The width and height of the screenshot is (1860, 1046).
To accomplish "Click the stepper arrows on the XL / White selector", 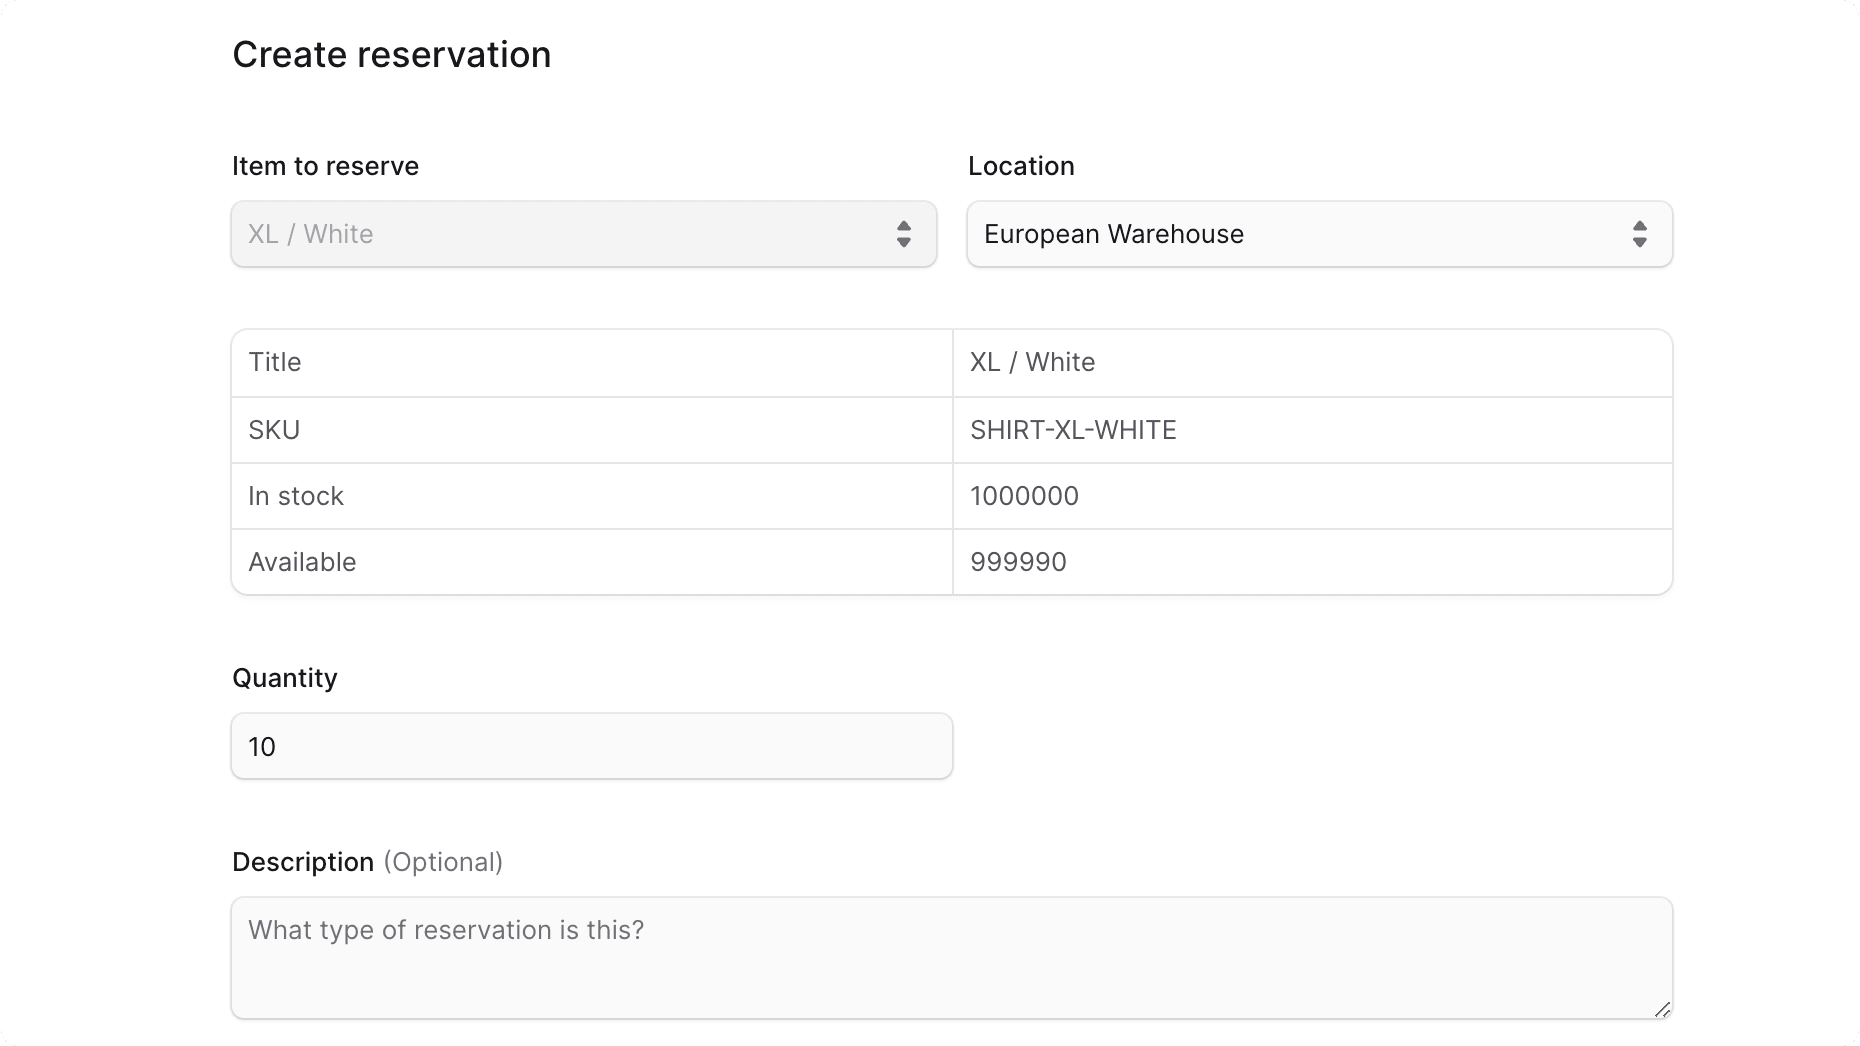I will (905, 234).
